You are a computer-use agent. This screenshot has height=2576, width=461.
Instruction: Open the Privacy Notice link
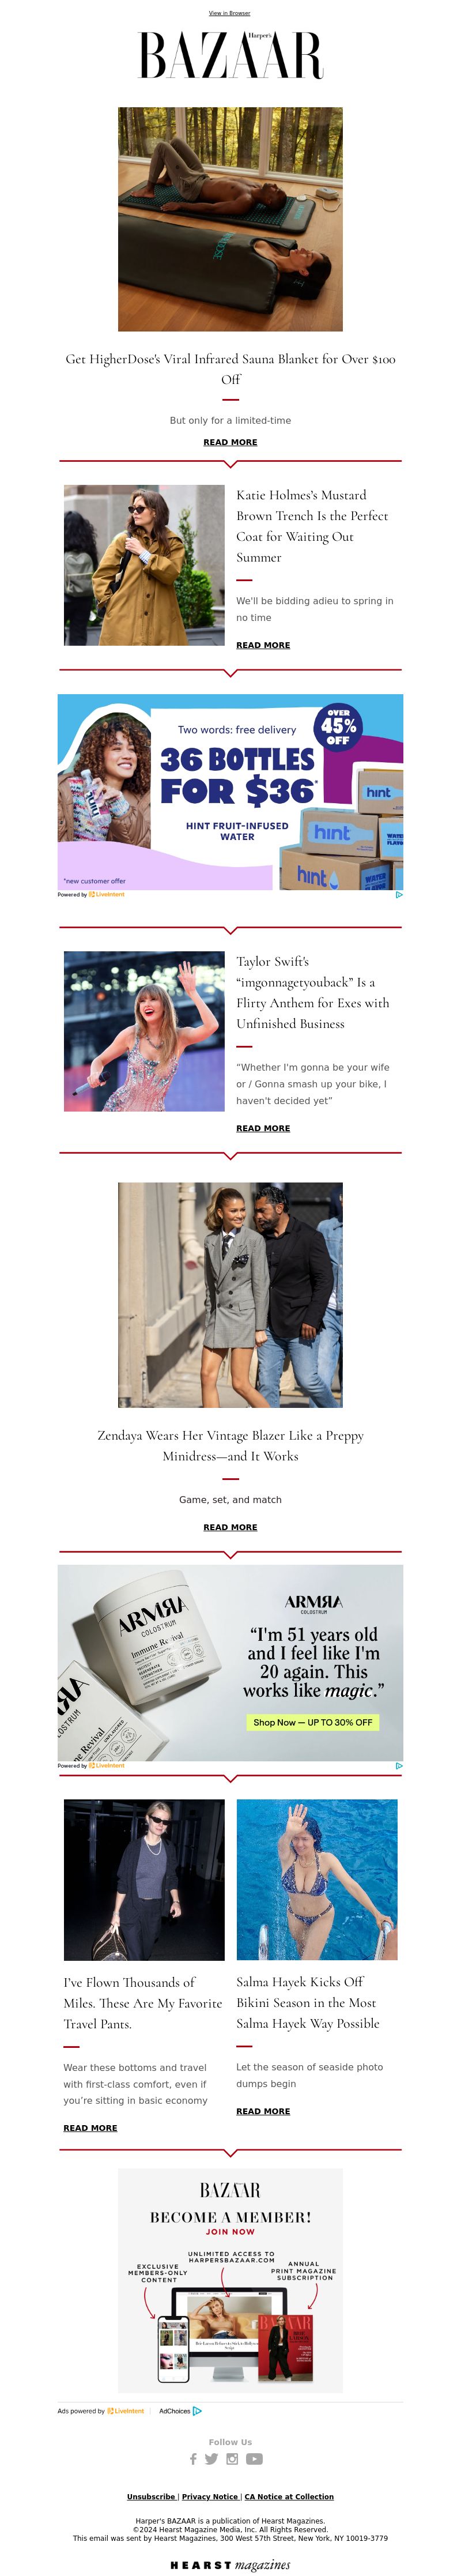(210, 2497)
